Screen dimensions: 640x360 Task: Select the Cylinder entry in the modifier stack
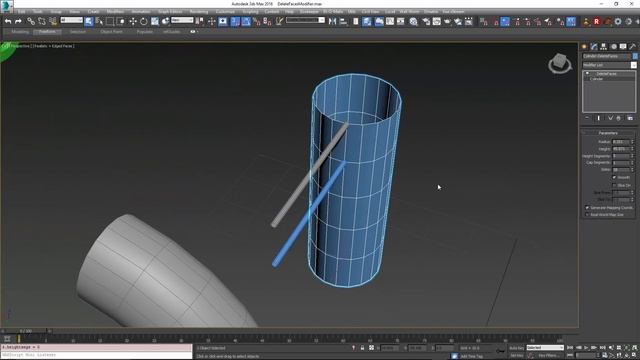[597, 79]
